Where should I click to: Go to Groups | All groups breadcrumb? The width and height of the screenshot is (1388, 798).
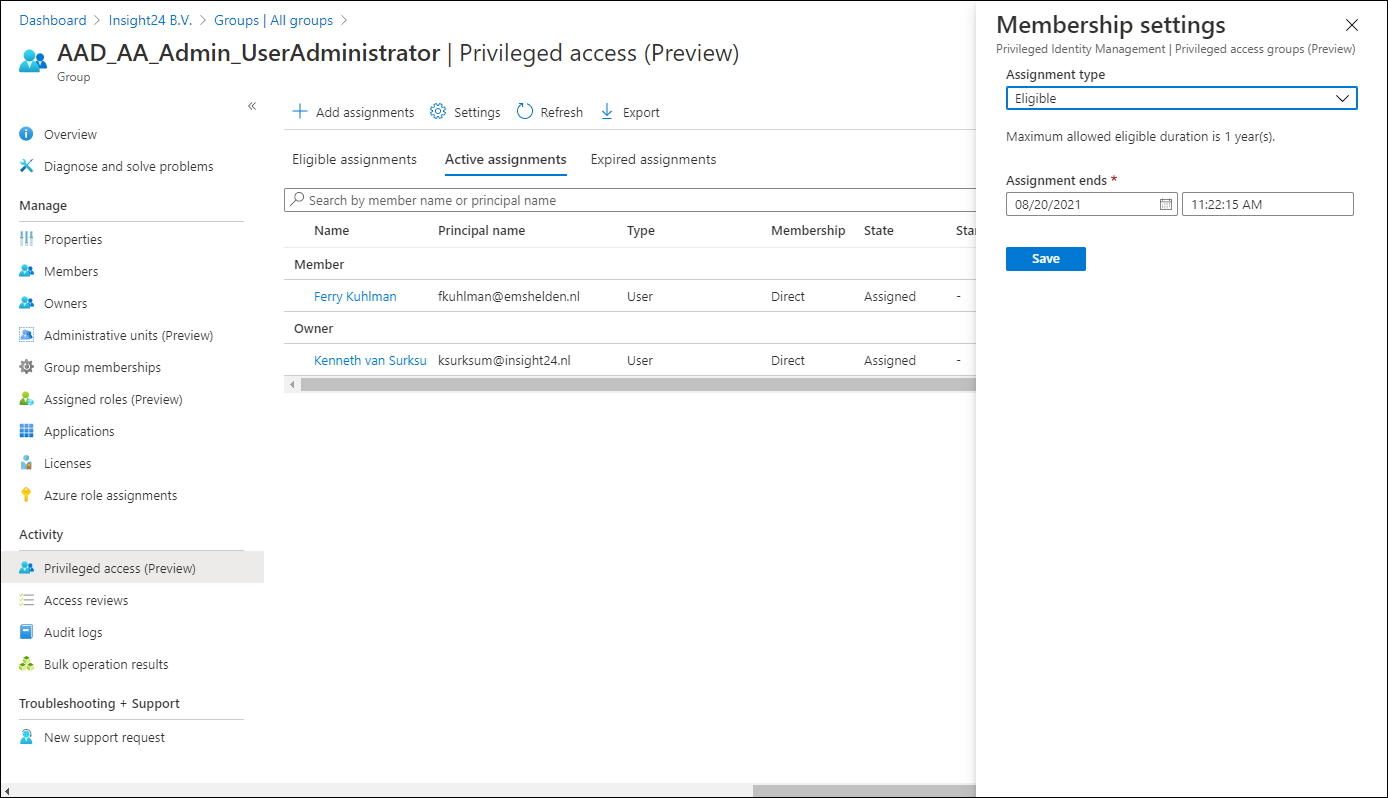pos(273,20)
